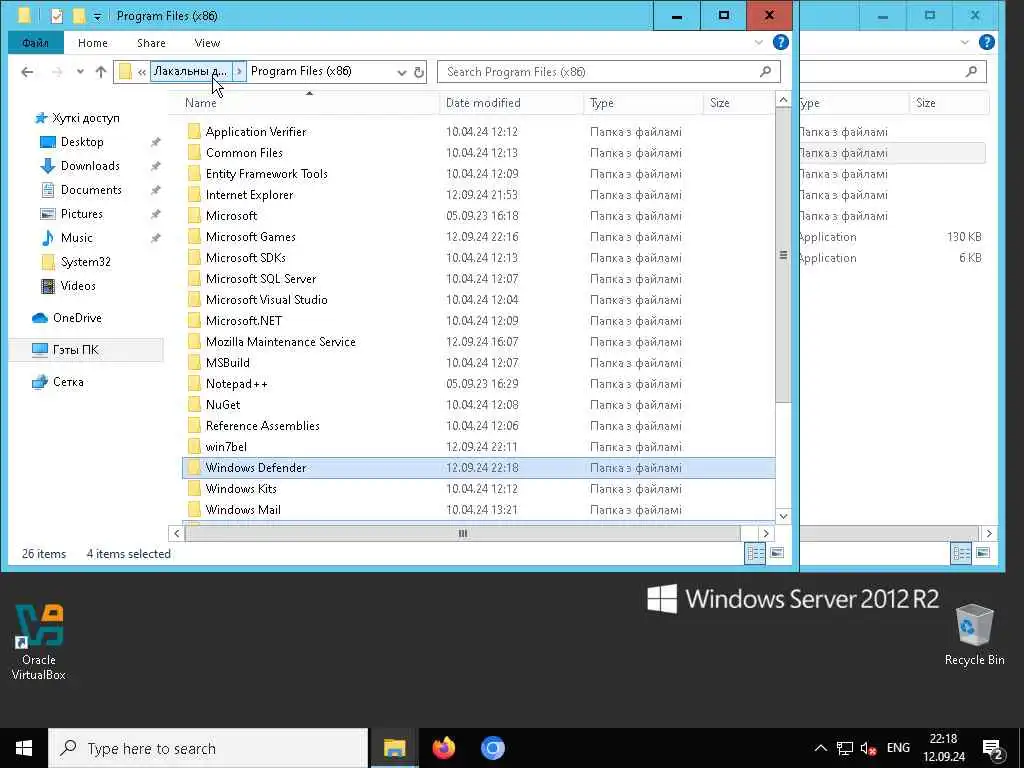Select the Notepad++ folder
1024x768 pixels.
point(236,383)
